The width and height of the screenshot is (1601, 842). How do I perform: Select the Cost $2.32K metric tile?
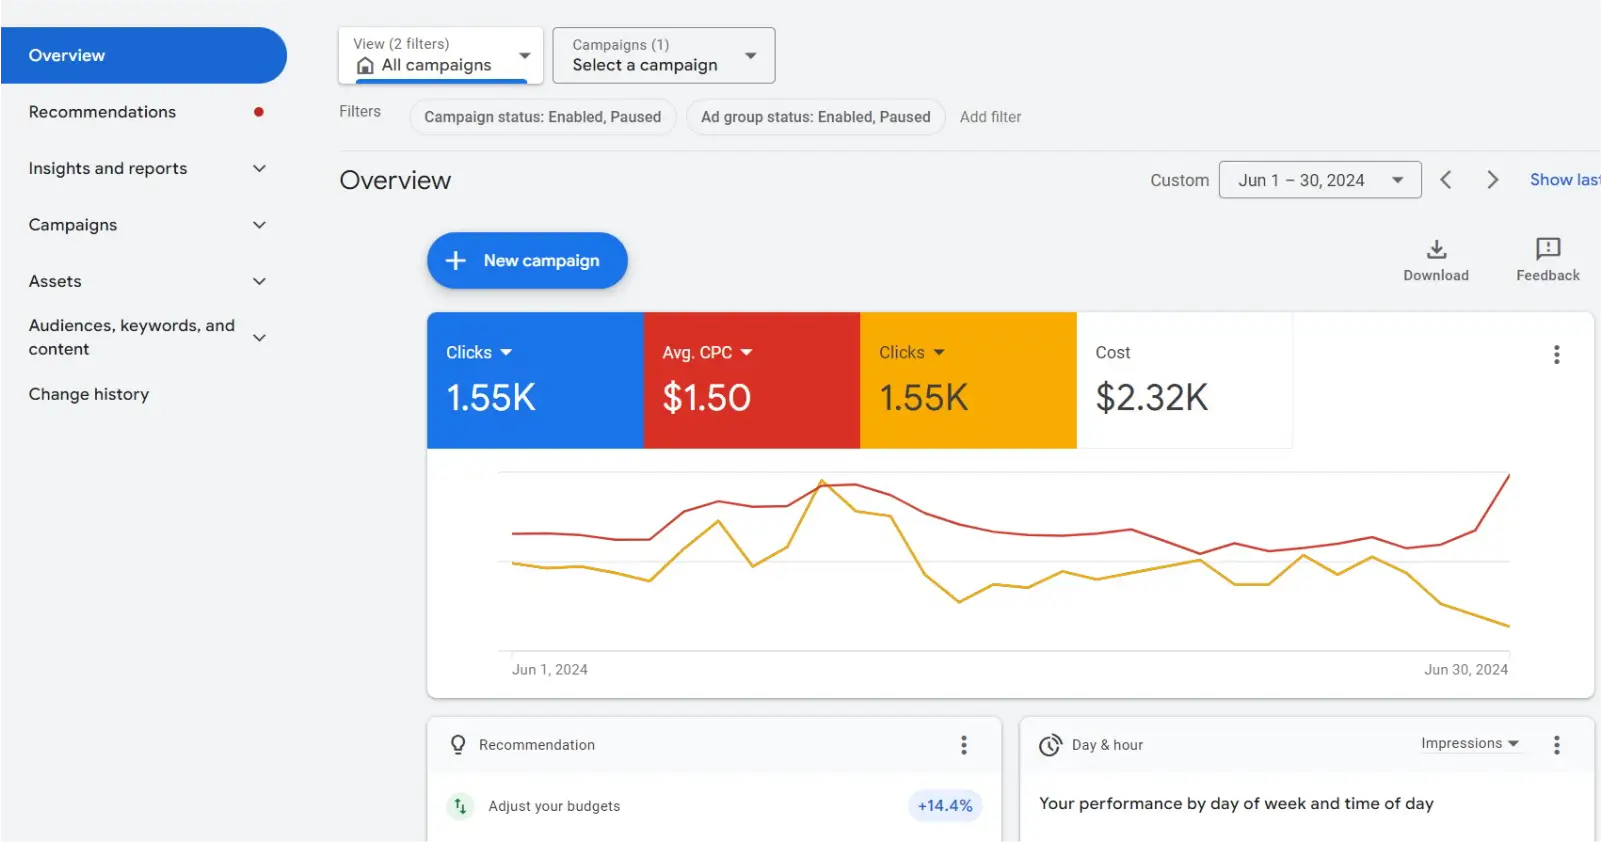1184,380
